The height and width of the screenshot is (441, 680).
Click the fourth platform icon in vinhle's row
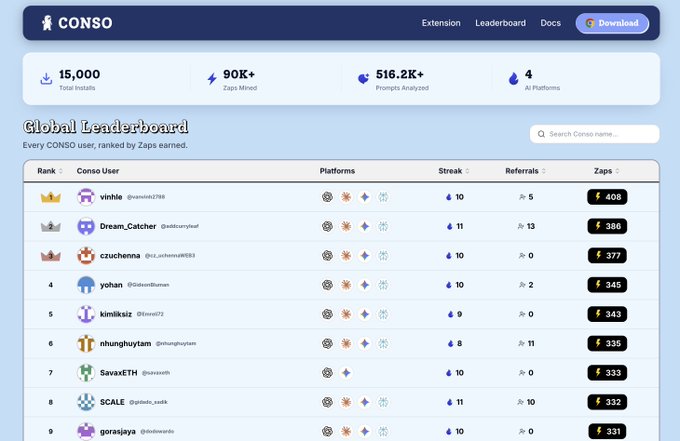coord(383,197)
